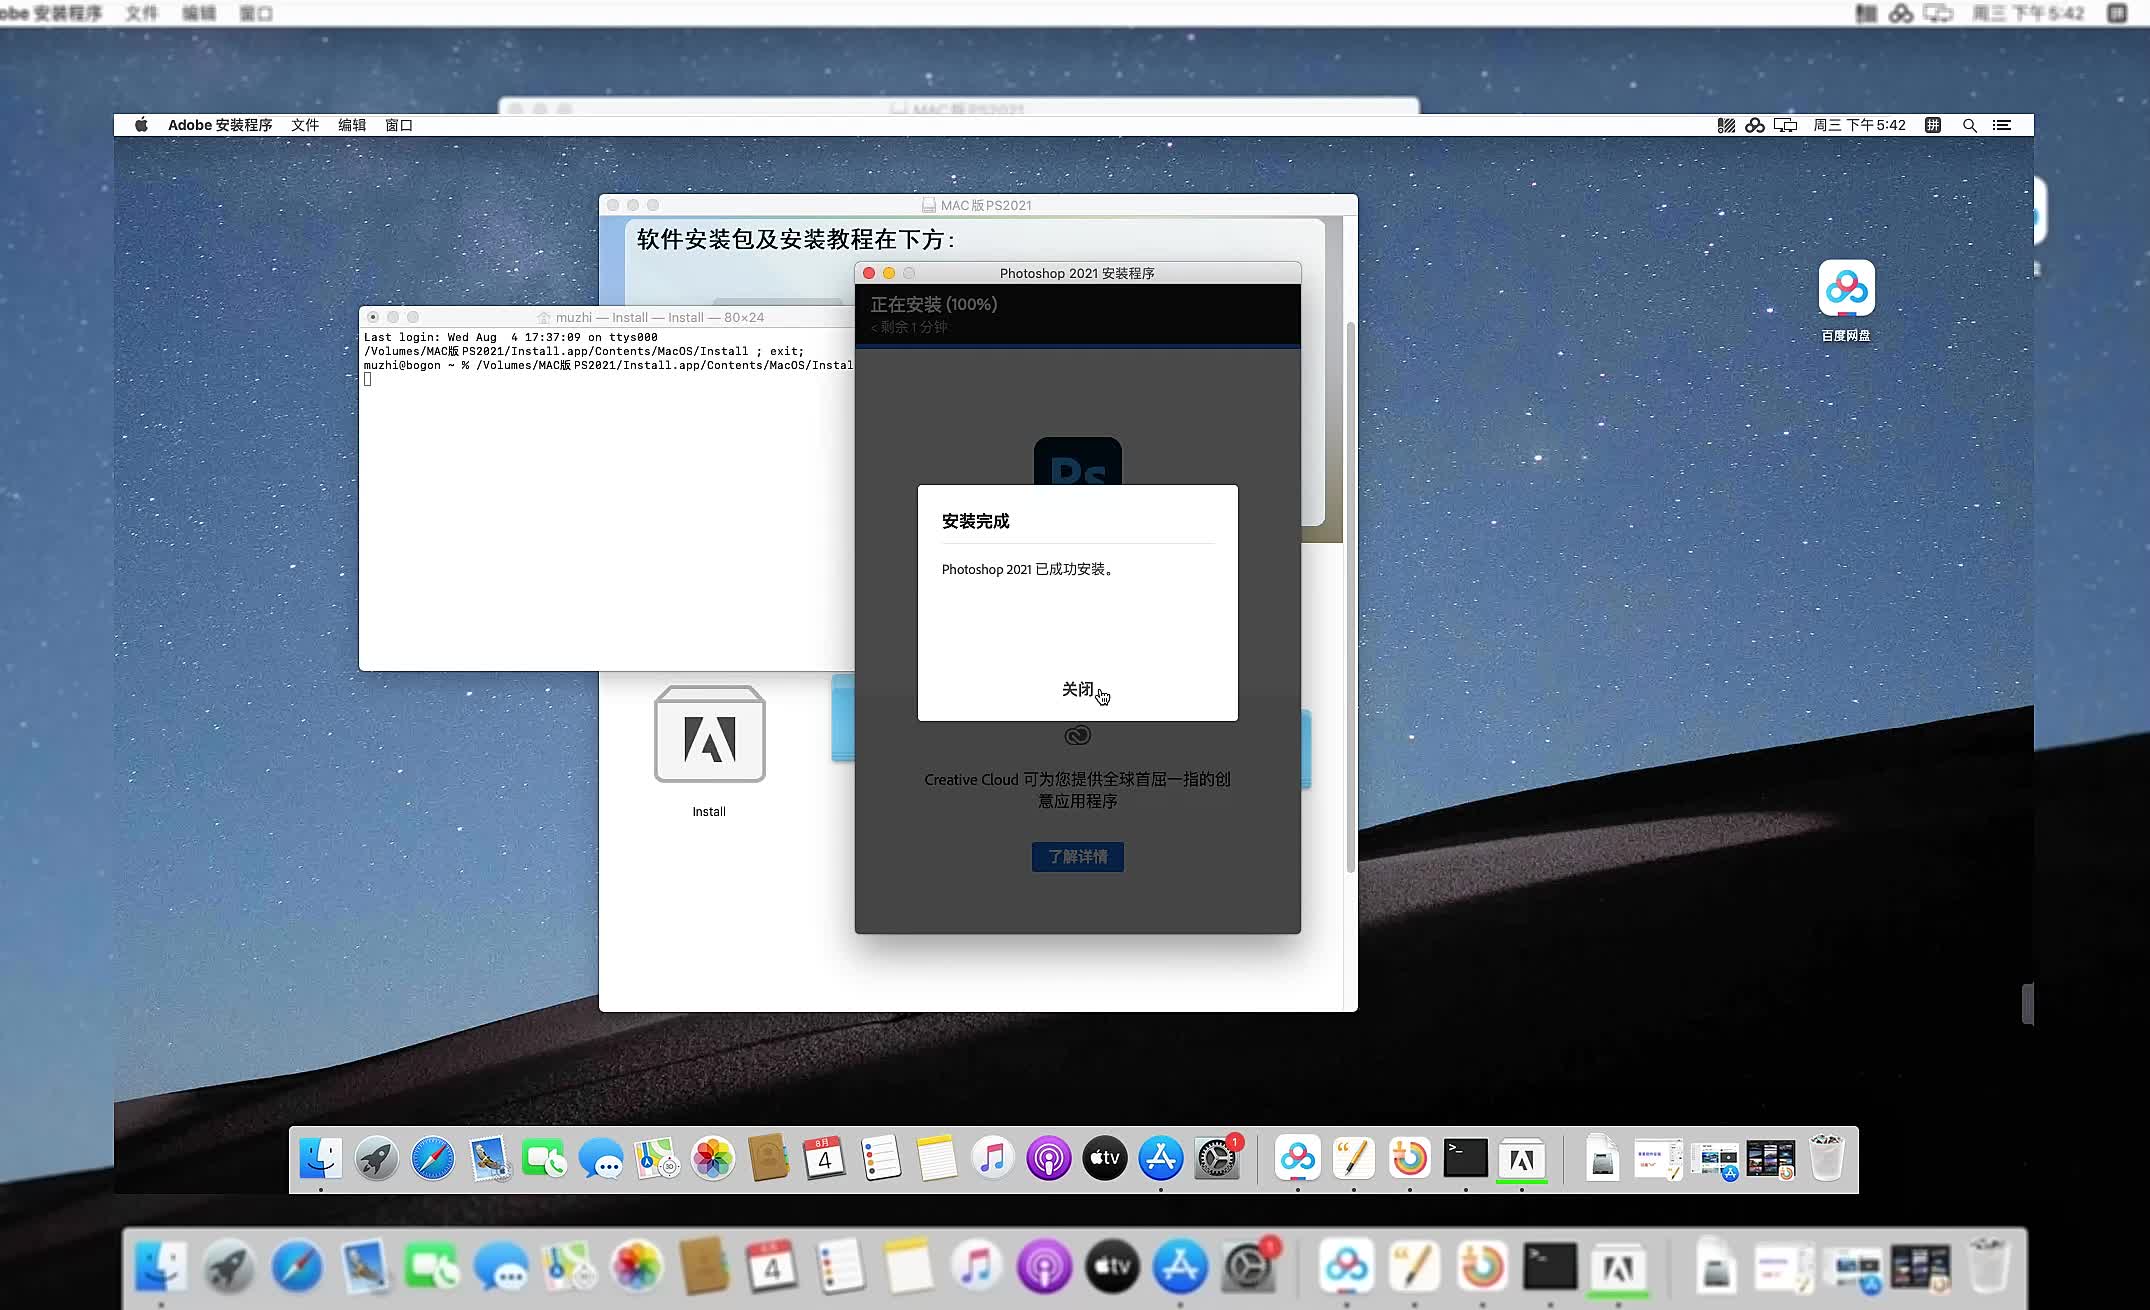2150x1310 pixels.
Task: Click 关闭 in the install-complete dialog
Action: [1077, 689]
